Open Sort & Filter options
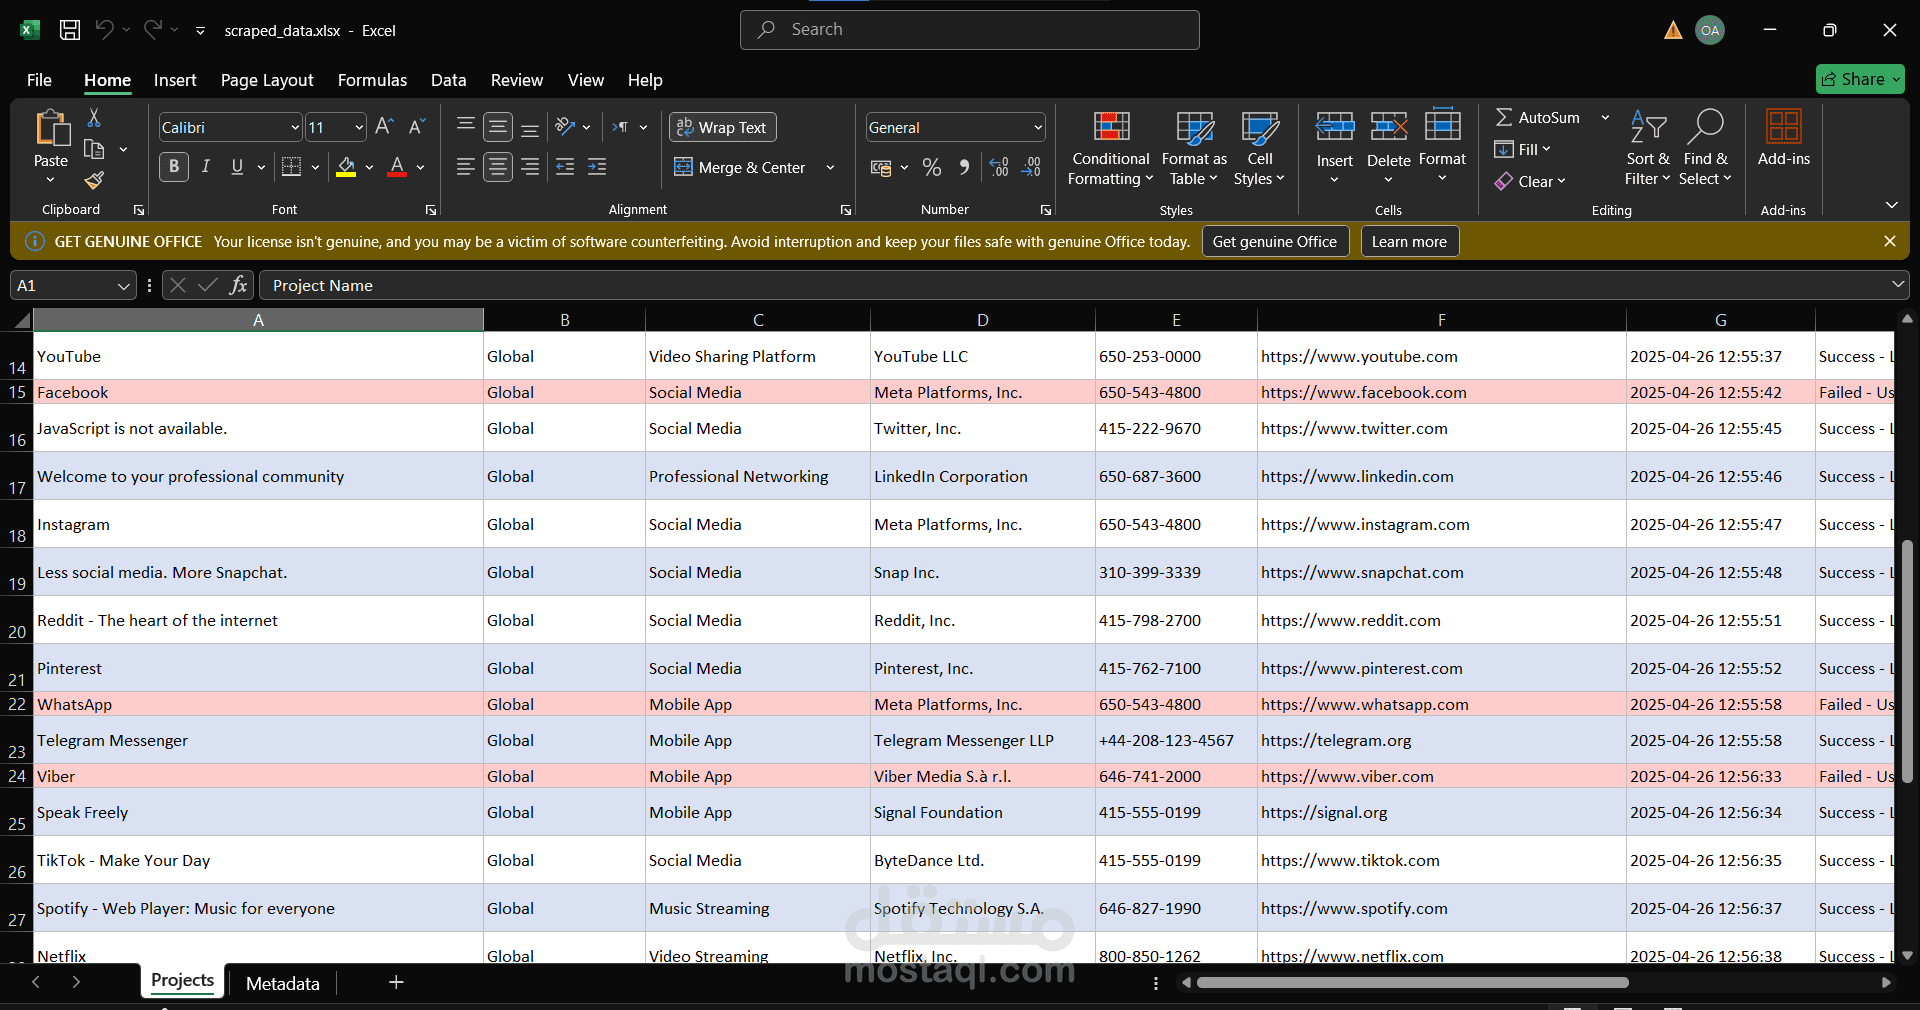The width and height of the screenshot is (1920, 1010). [x=1648, y=149]
